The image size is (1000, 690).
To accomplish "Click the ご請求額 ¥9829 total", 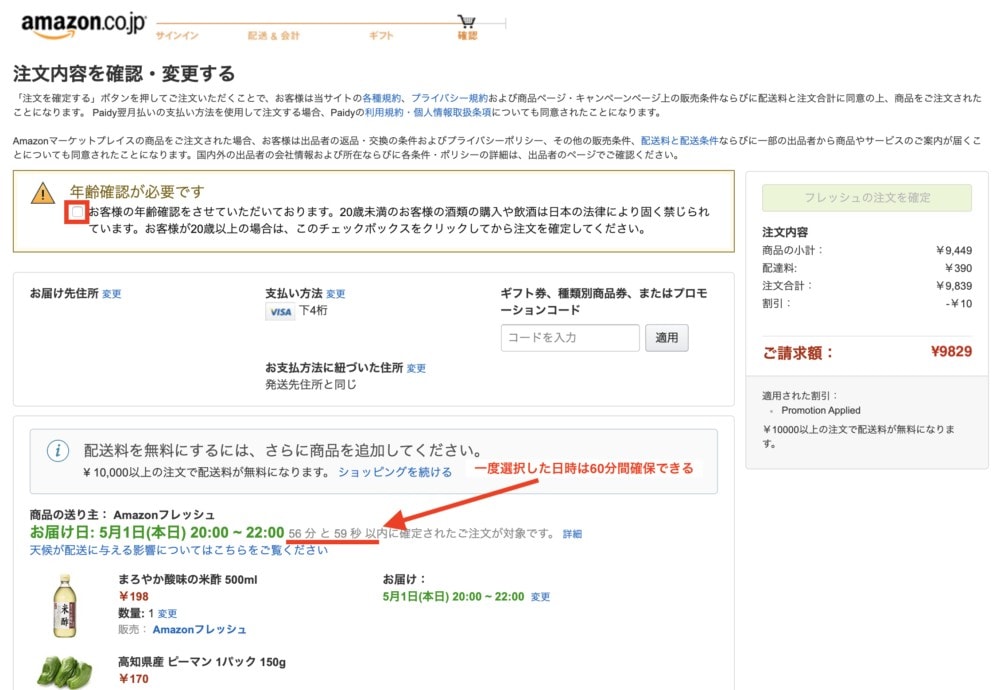I will click(951, 351).
